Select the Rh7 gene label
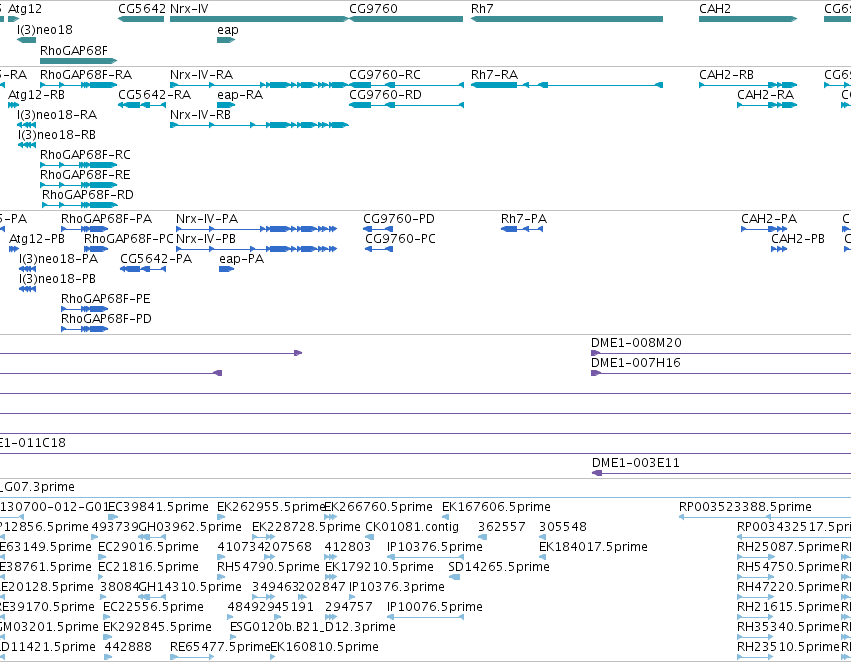Viewport: 851px width, 662px height. [482, 9]
